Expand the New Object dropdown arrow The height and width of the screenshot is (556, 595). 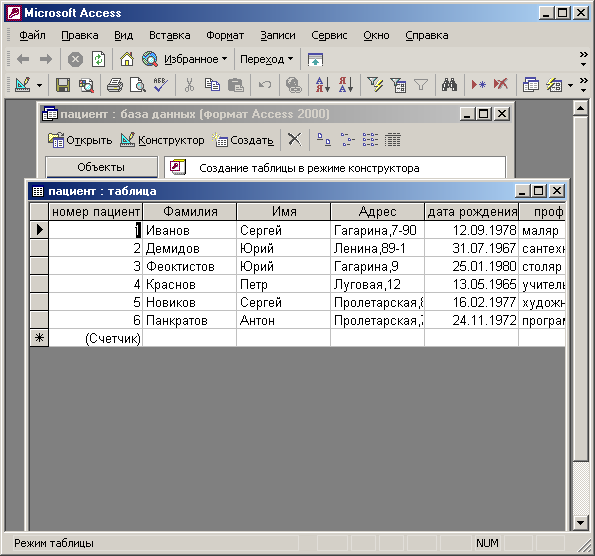pos(570,85)
